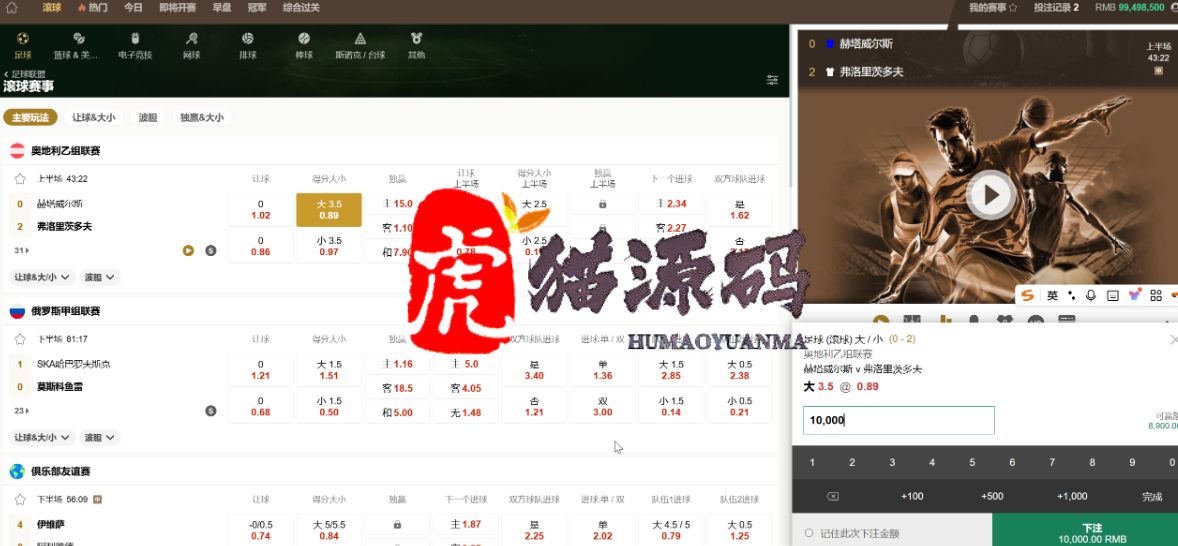The height and width of the screenshot is (546, 1178).
Task: Expand 31 more markets for 弗洛里茨多夫 match
Action: (x=21, y=250)
